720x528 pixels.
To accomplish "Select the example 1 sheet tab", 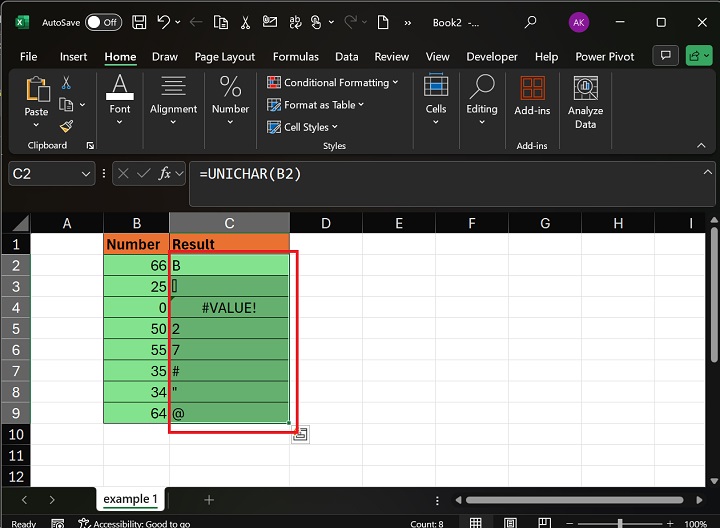I will point(130,499).
